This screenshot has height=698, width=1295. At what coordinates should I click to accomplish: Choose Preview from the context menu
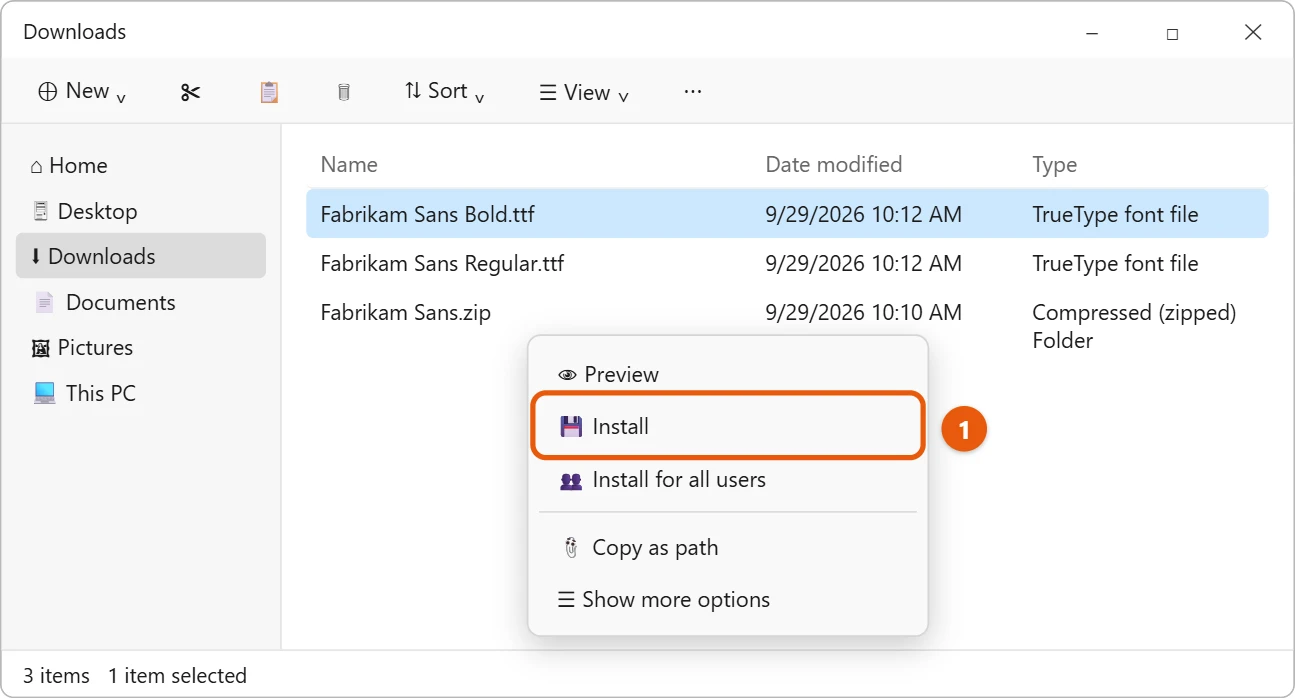pyautogui.click(x=728, y=375)
